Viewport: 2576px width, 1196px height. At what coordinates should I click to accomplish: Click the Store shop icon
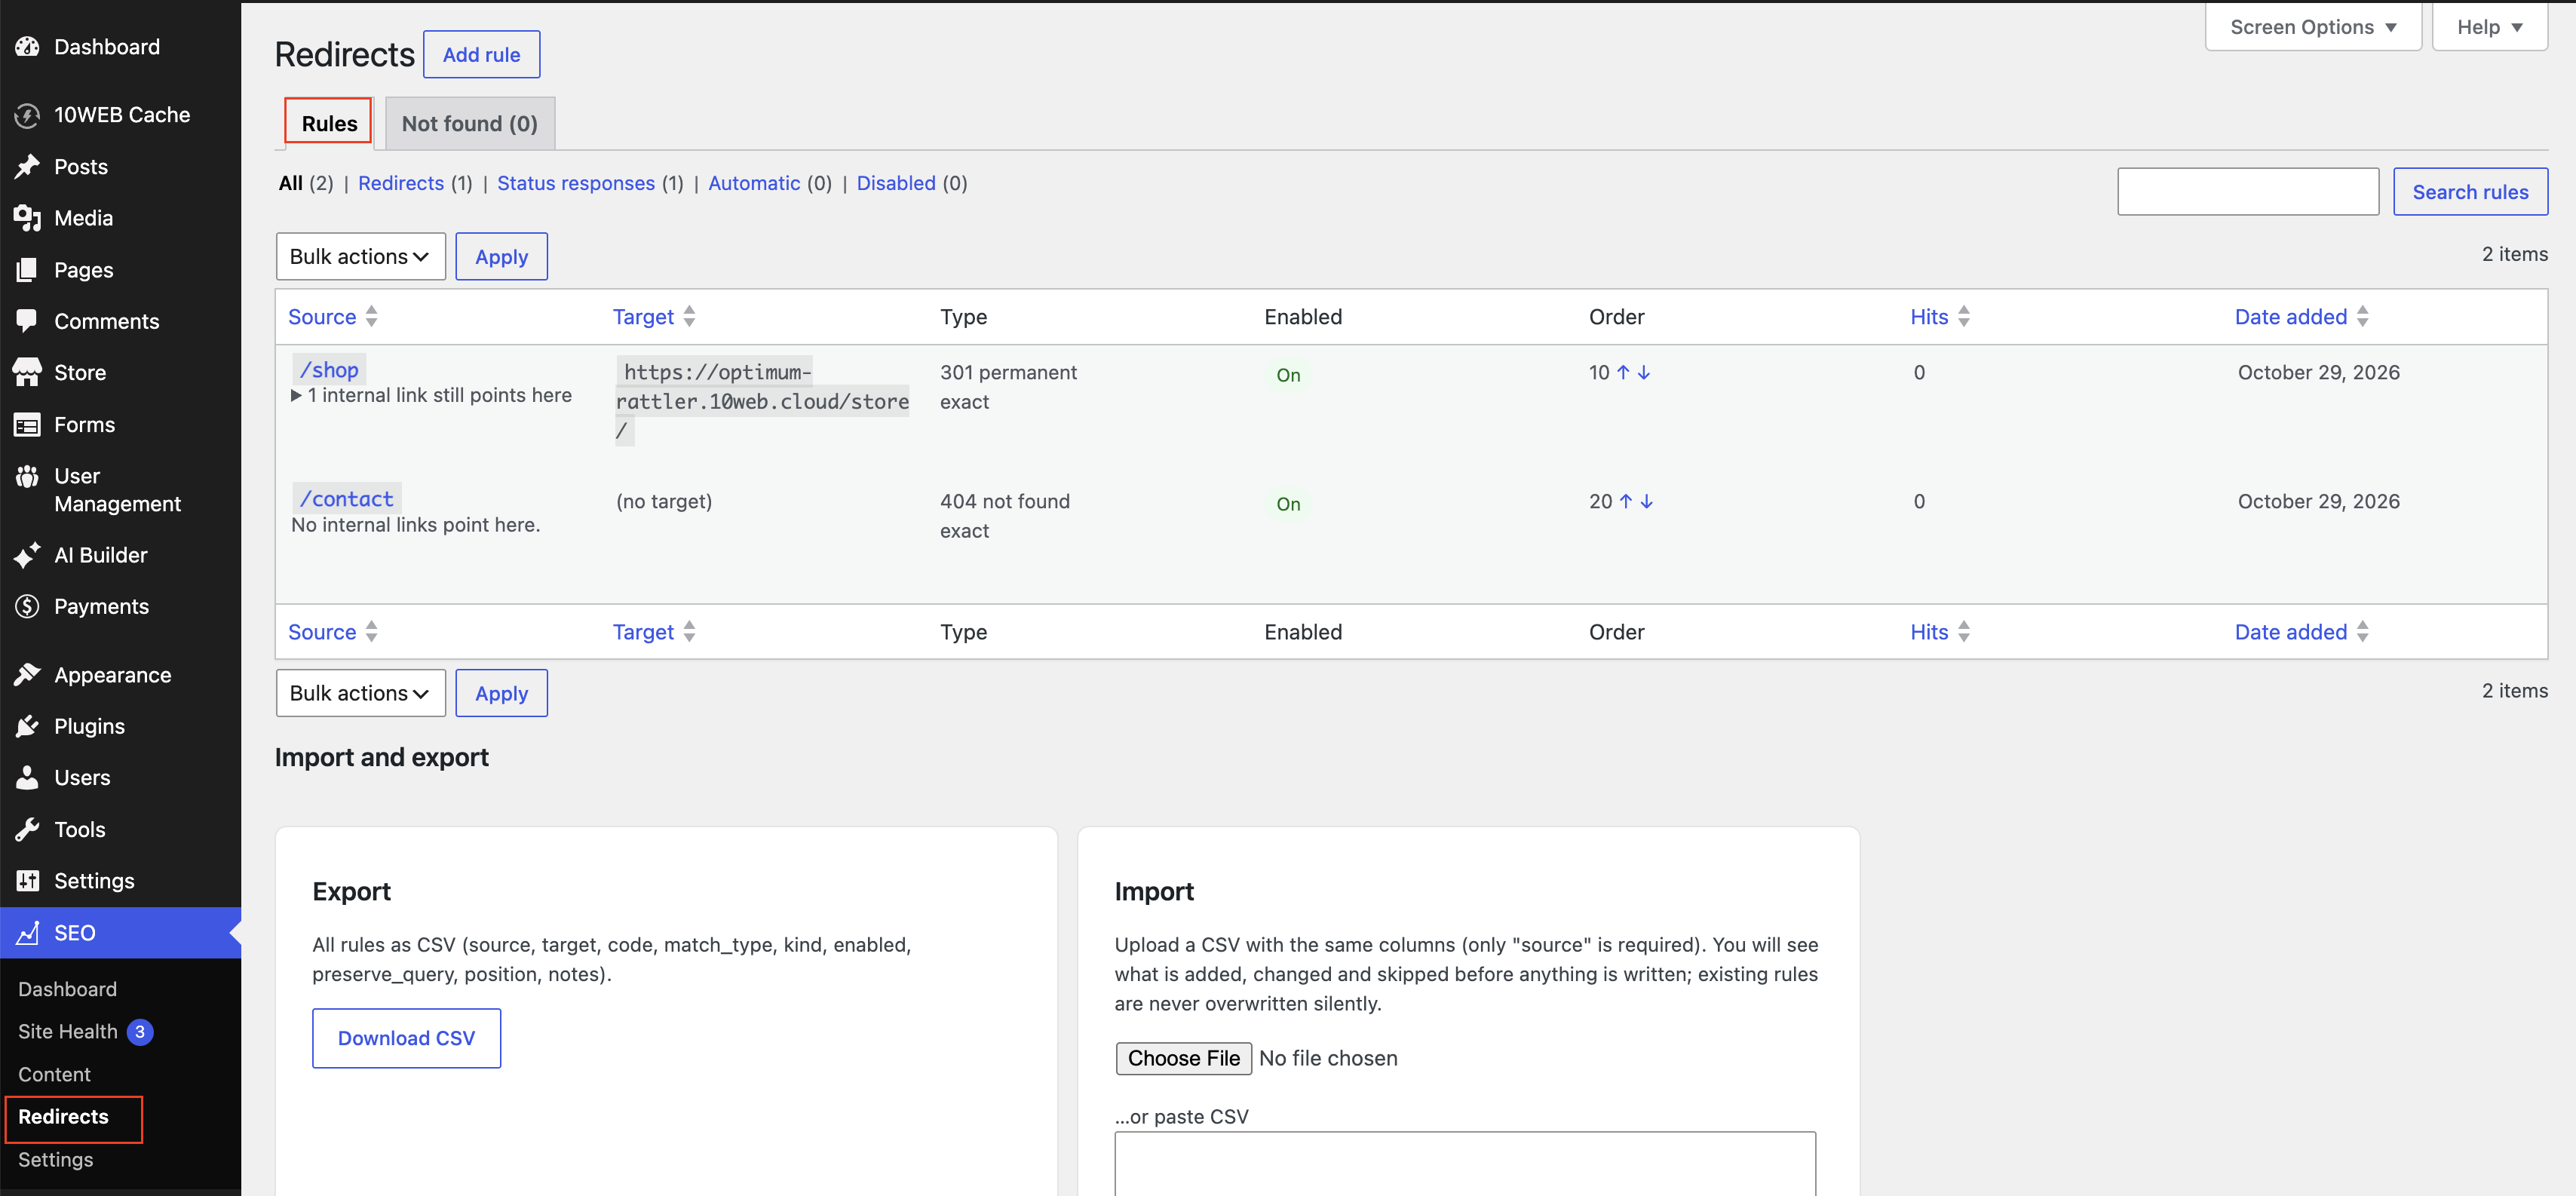tap(27, 373)
